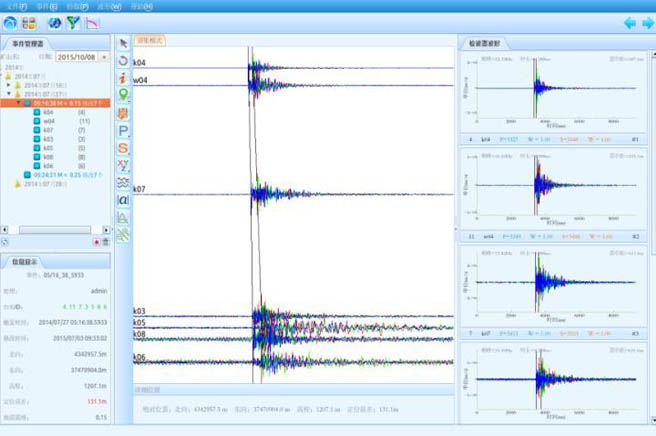Click the event tree horizontal scrollbar
The image size is (656, 436).
point(55,230)
